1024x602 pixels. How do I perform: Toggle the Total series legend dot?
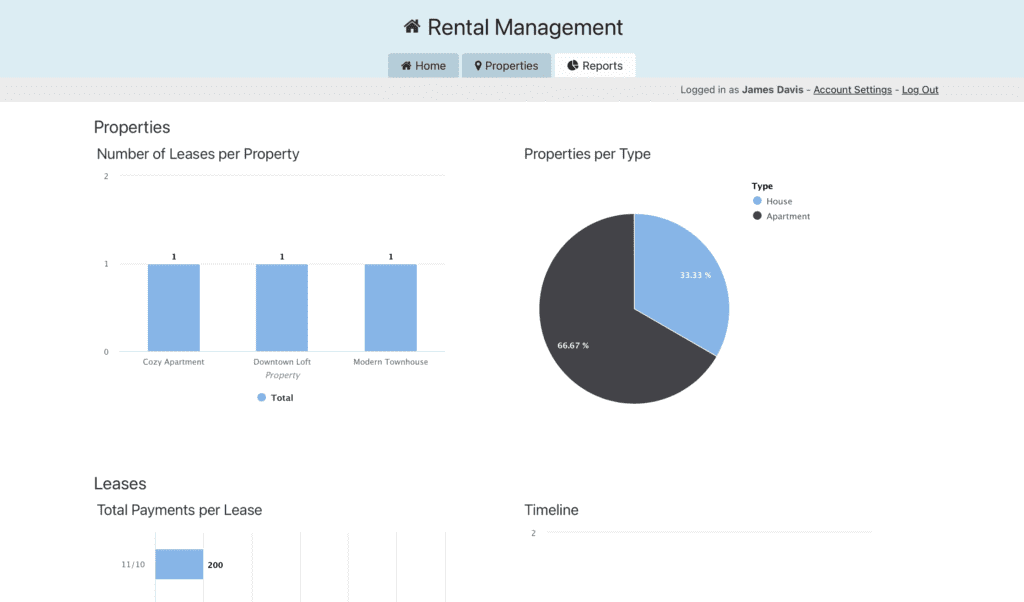262,398
